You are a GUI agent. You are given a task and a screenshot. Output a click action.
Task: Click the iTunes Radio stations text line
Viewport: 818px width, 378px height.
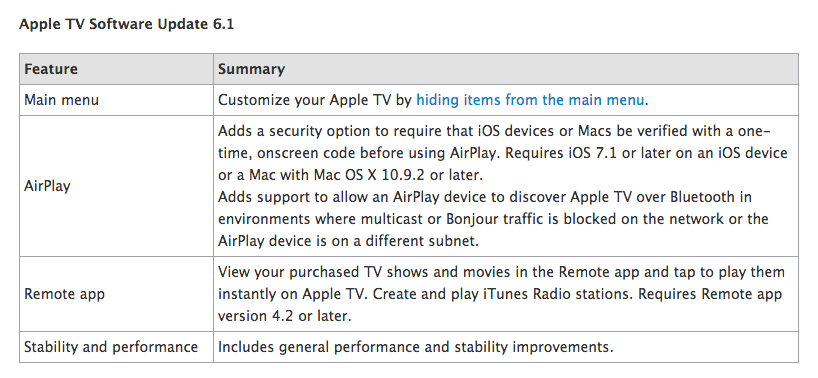click(500, 294)
